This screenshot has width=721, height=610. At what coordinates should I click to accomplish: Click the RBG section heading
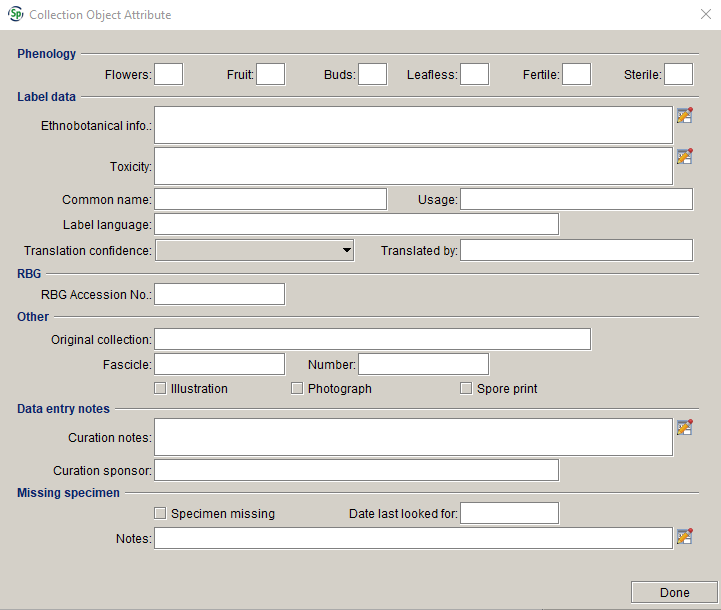coord(29,274)
